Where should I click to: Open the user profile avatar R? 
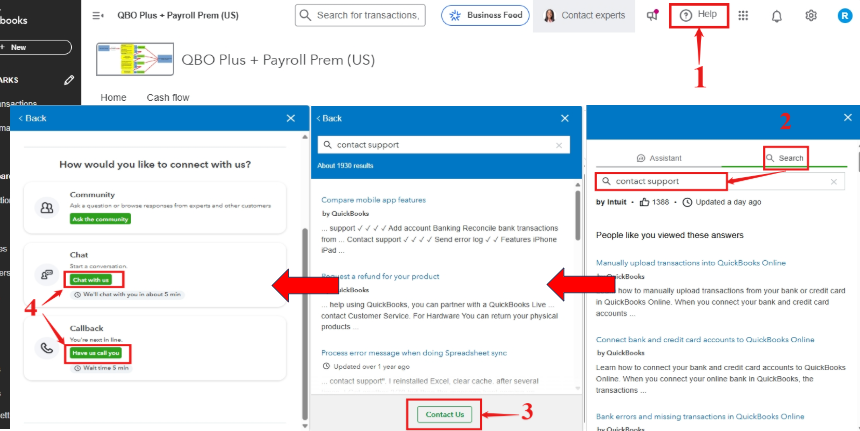point(844,16)
